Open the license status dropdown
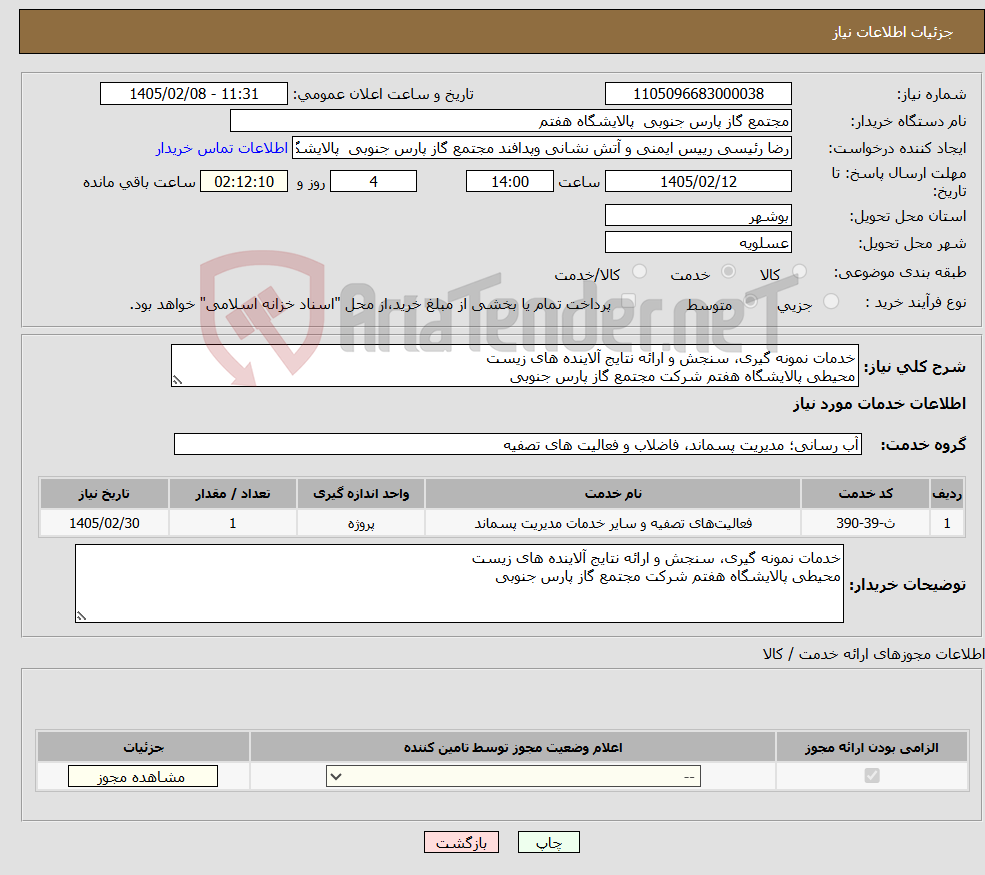 tap(513, 776)
